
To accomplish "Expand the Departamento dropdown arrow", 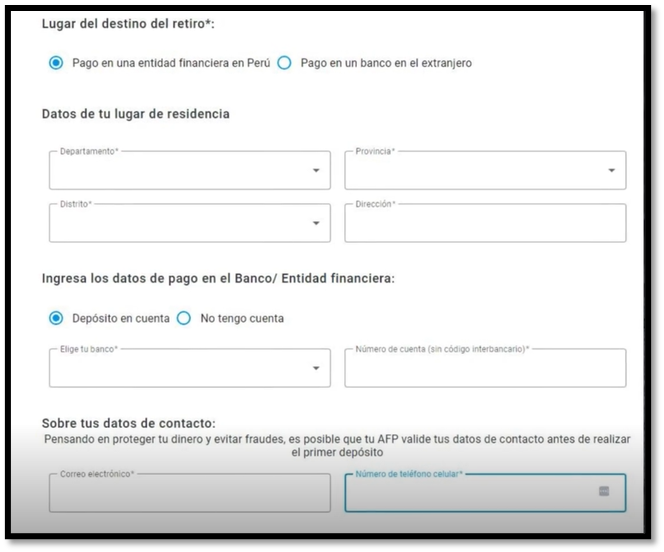I will pyautogui.click(x=316, y=171).
